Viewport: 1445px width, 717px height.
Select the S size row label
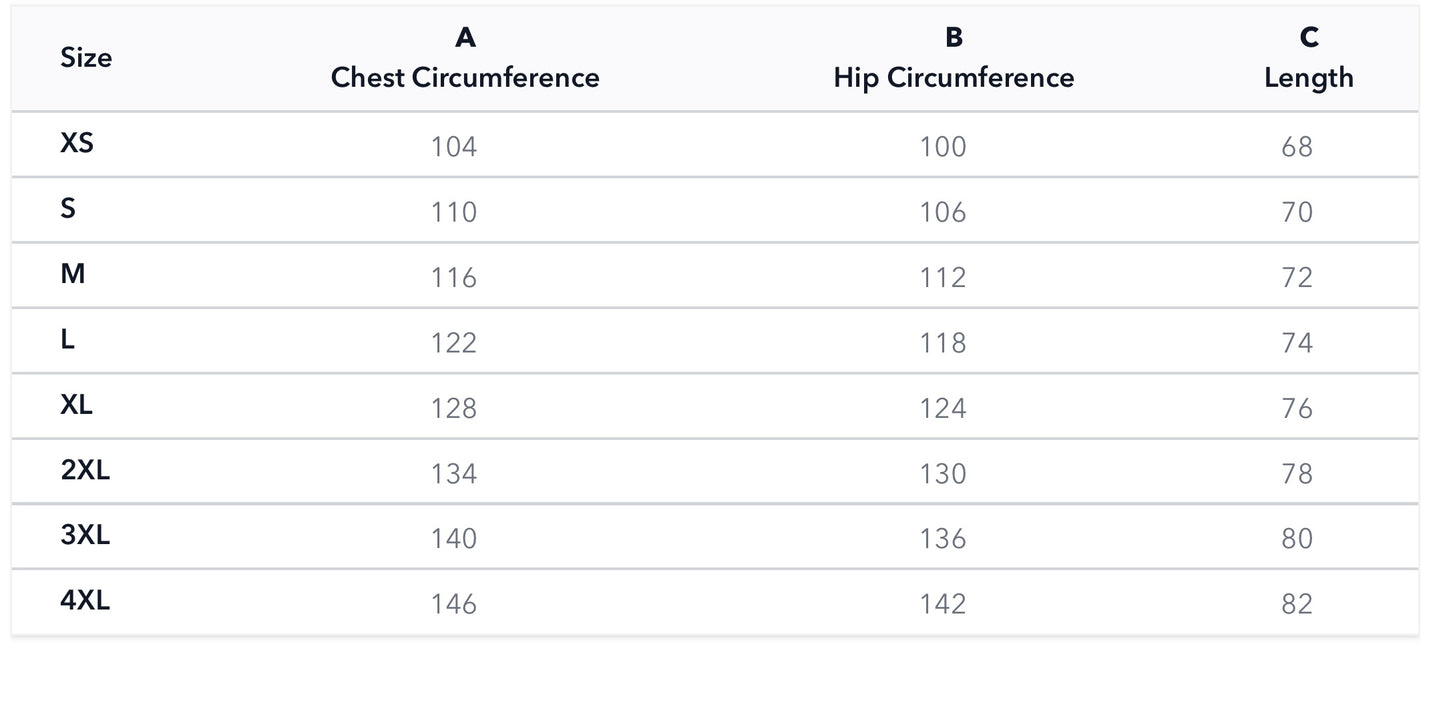pyautogui.click(x=68, y=209)
